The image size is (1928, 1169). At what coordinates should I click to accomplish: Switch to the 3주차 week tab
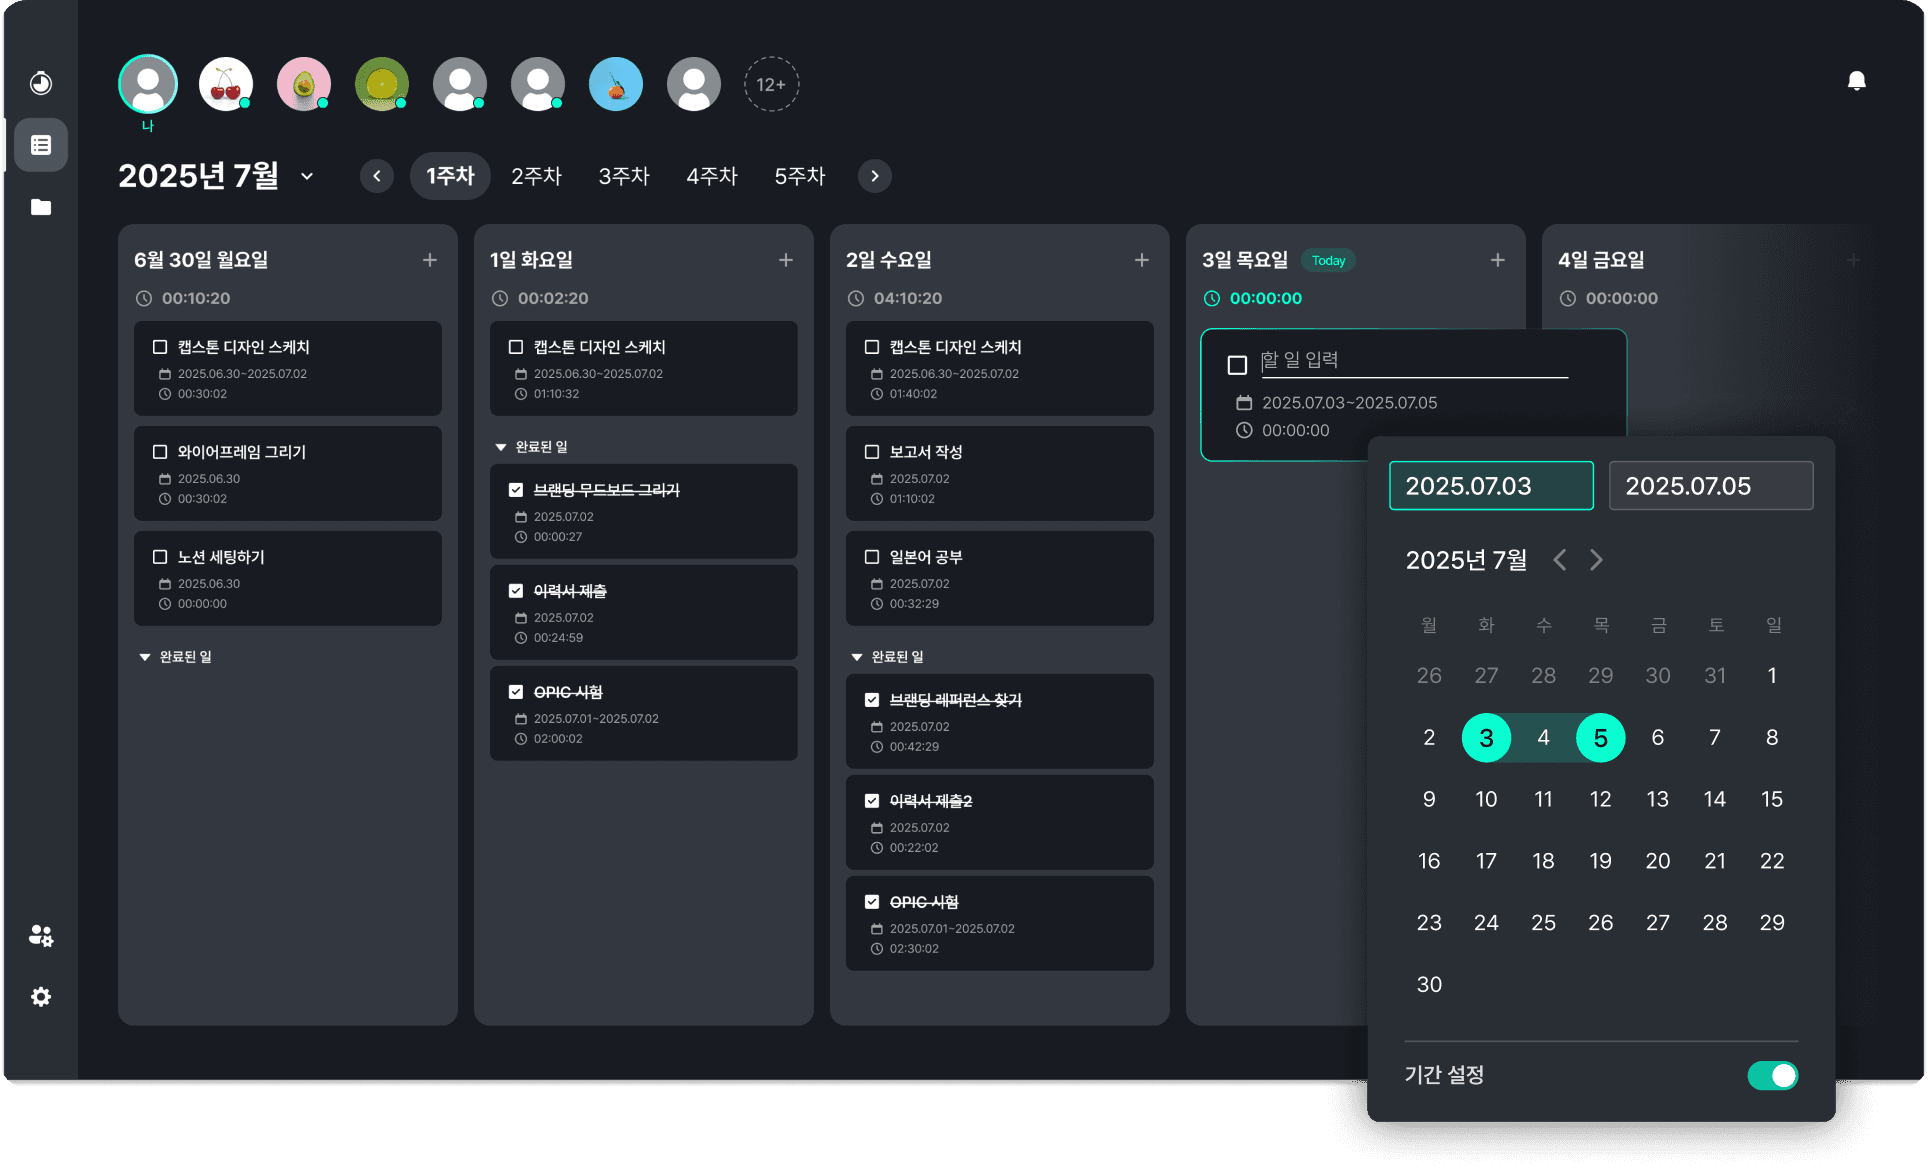[x=624, y=176]
